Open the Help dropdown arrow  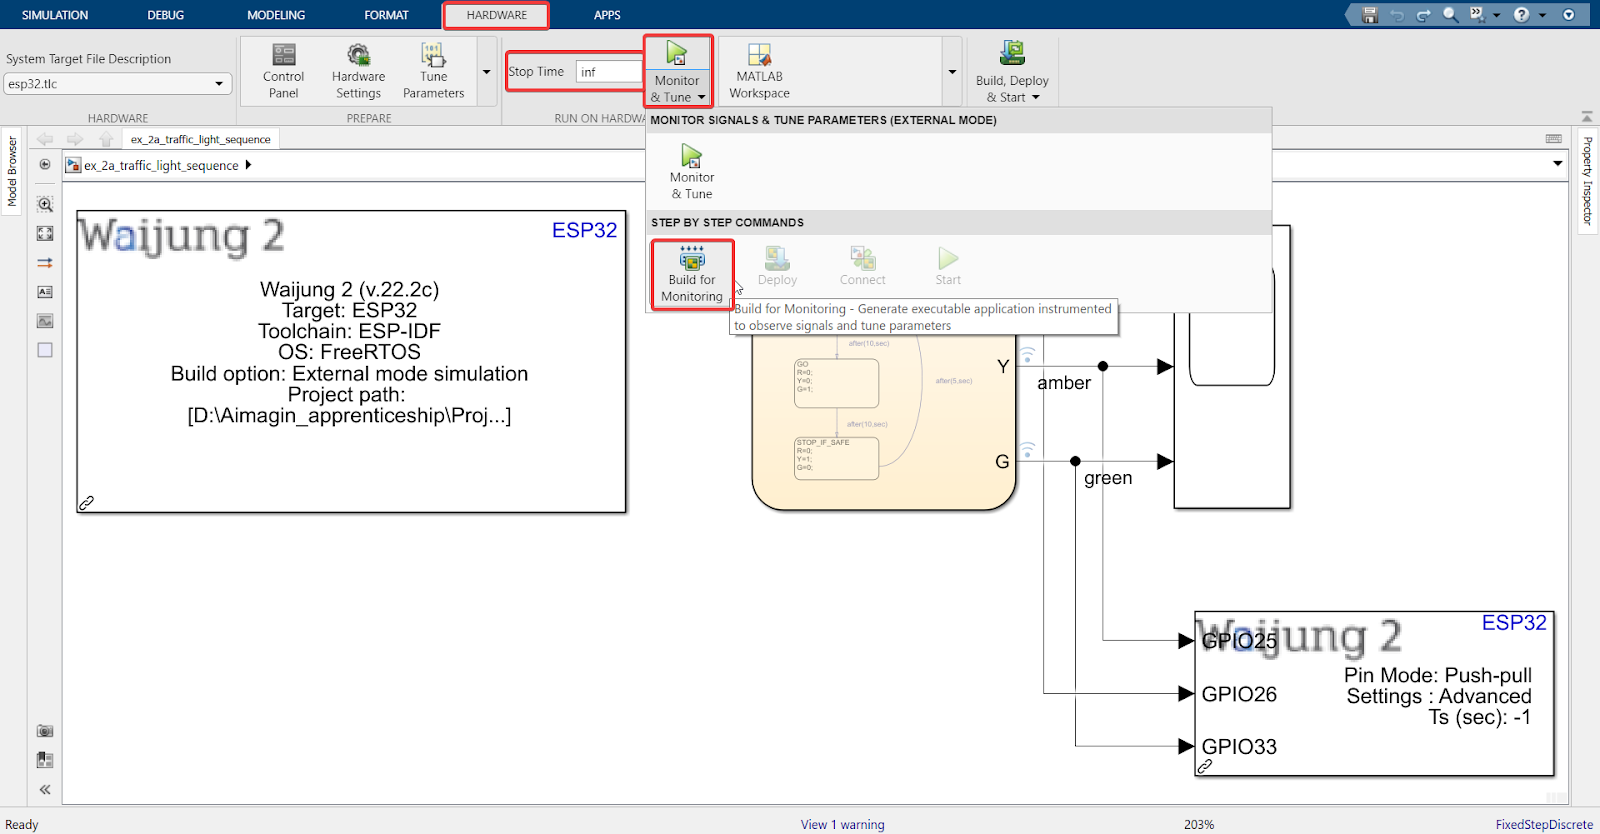click(x=1542, y=15)
